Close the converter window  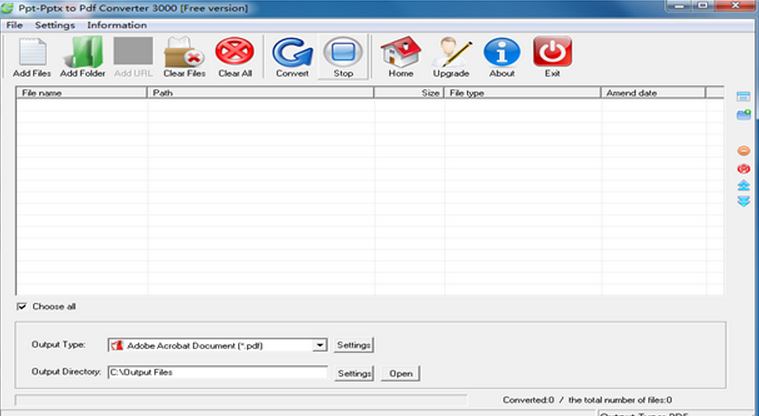[735, 6]
